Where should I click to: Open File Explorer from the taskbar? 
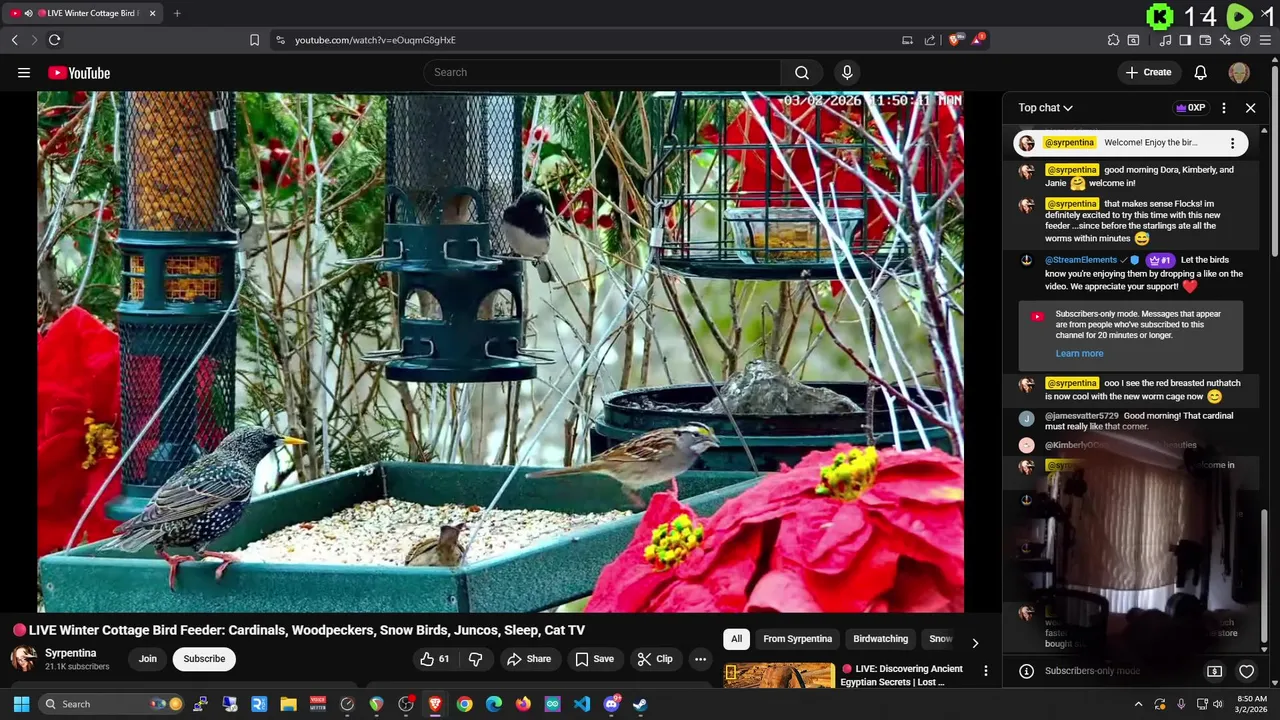coord(288,704)
